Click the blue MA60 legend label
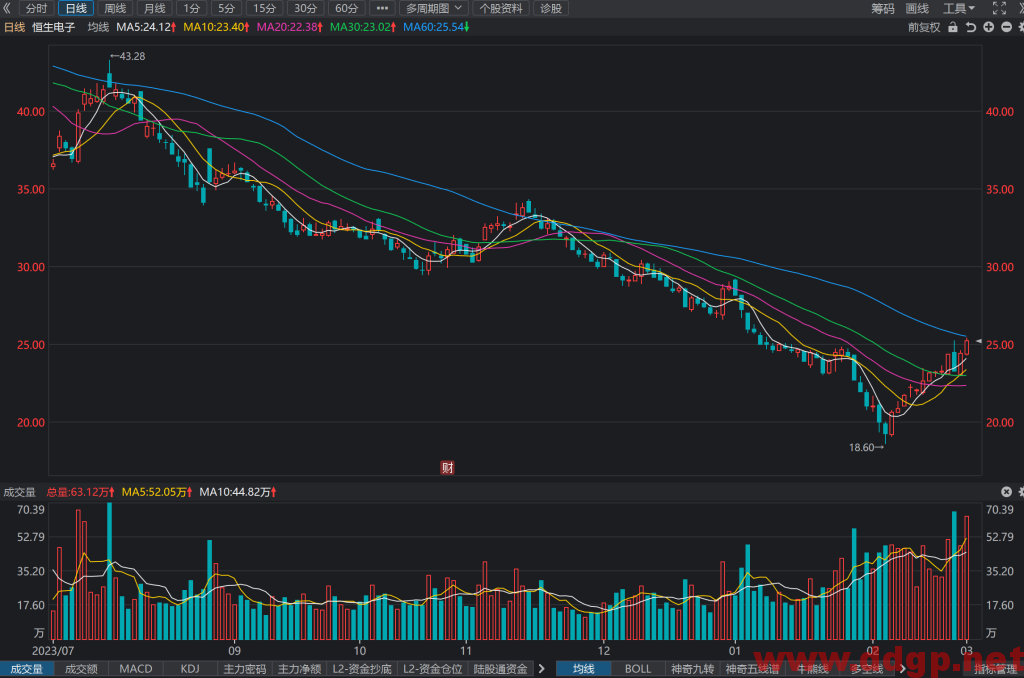This screenshot has height=678, width=1024. point(434,27)
